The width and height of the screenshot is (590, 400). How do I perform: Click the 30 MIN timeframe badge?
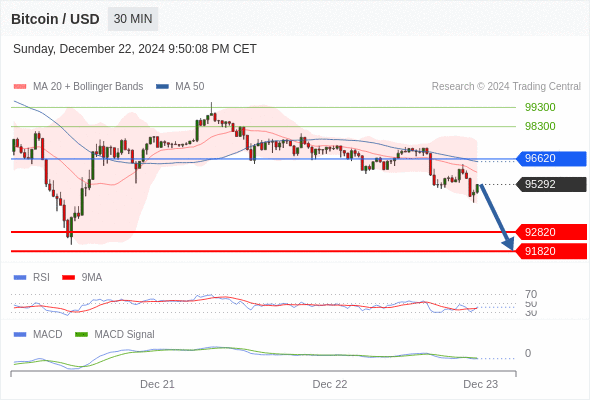coord(133,19)
